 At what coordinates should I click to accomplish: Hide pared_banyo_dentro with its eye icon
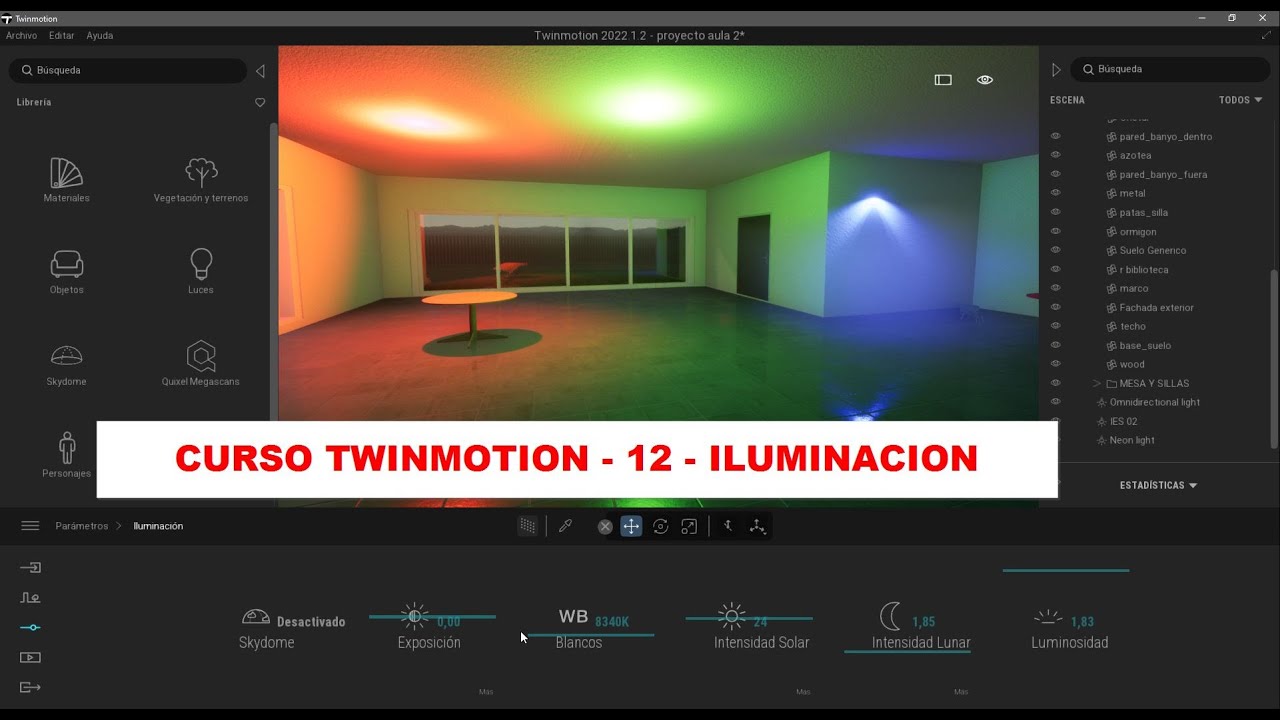click(1055, 136)
